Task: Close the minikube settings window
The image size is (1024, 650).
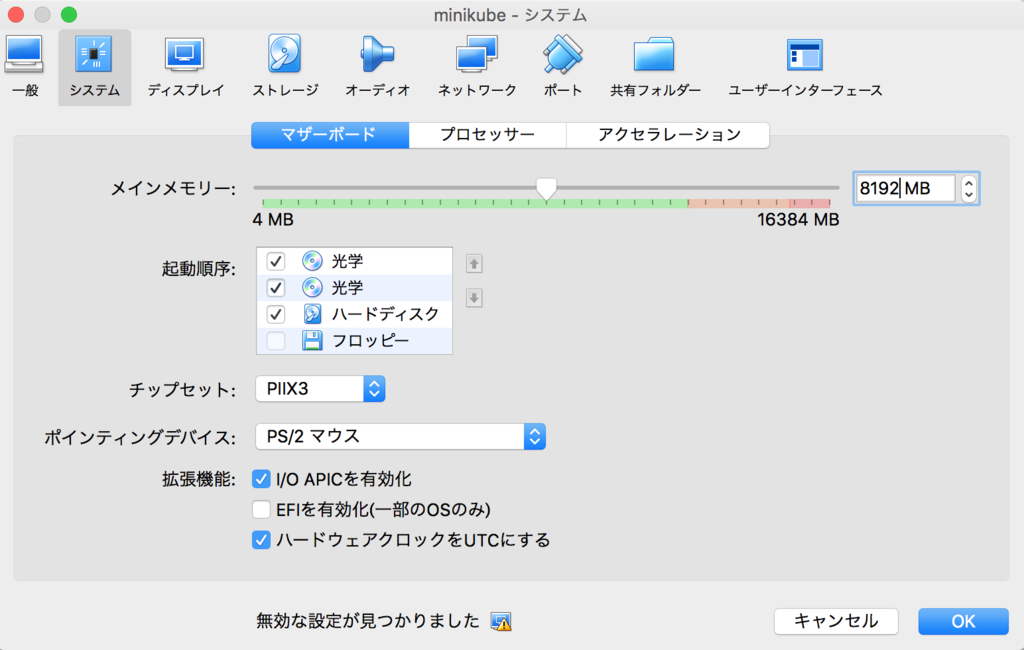Action: click(16, 14)
